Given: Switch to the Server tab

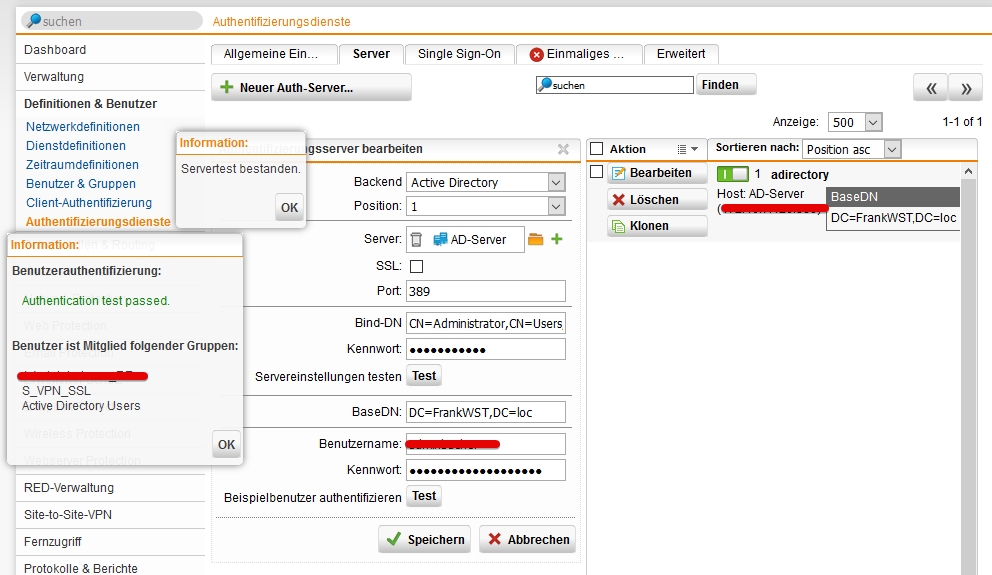Looking at the screenshot, I should pyautogui.click(x=371, y=54).
